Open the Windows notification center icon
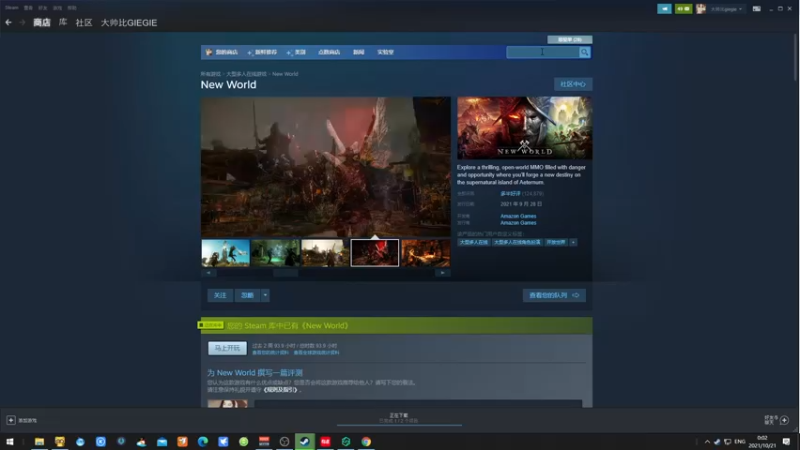 tap(787, 442)
